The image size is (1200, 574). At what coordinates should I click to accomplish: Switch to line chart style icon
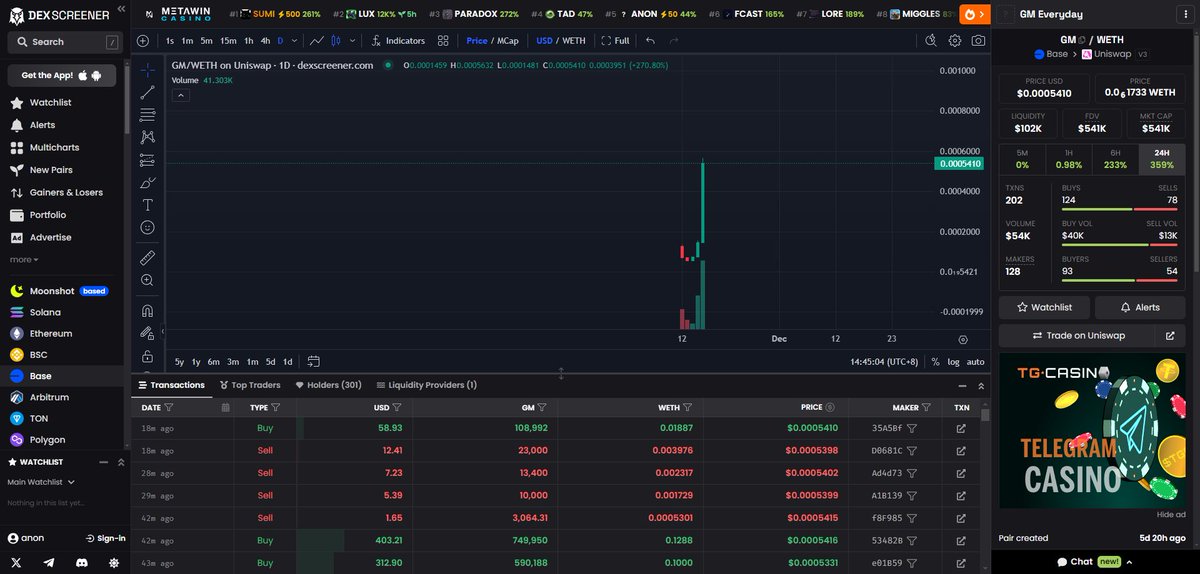coord(317,41)
